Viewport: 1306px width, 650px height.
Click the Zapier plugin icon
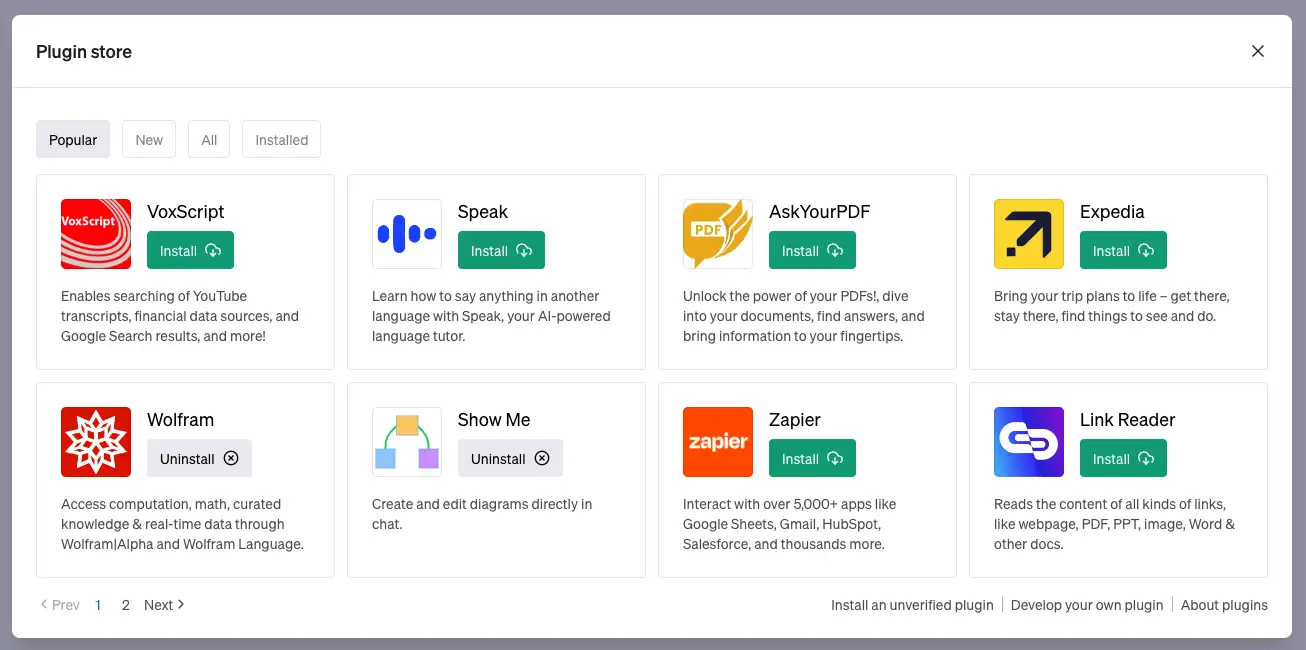717,441
